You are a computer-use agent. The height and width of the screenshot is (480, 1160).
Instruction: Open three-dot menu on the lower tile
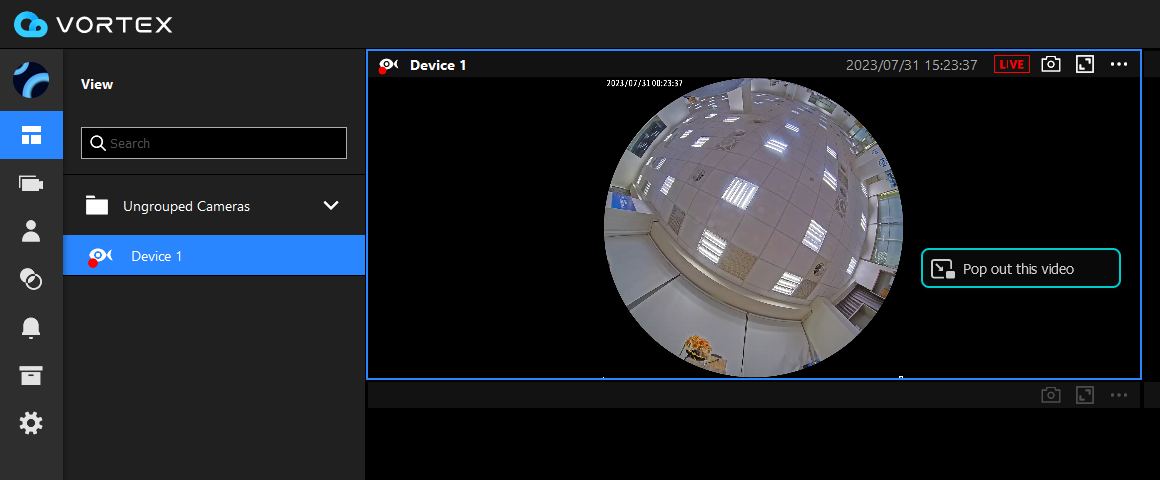[1118, 395]
